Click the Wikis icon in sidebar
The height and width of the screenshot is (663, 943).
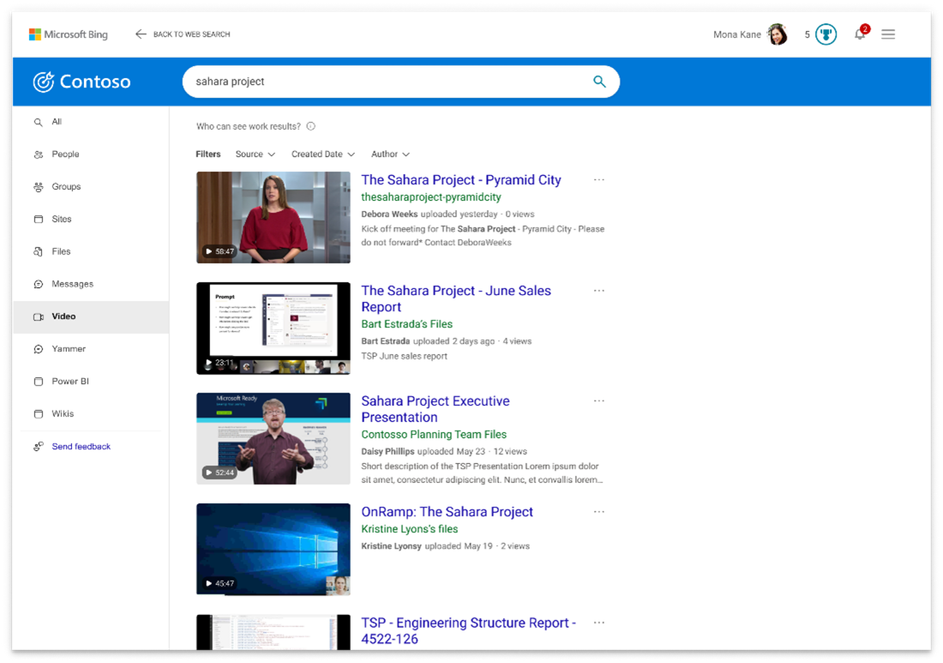[x=38, y=414]
